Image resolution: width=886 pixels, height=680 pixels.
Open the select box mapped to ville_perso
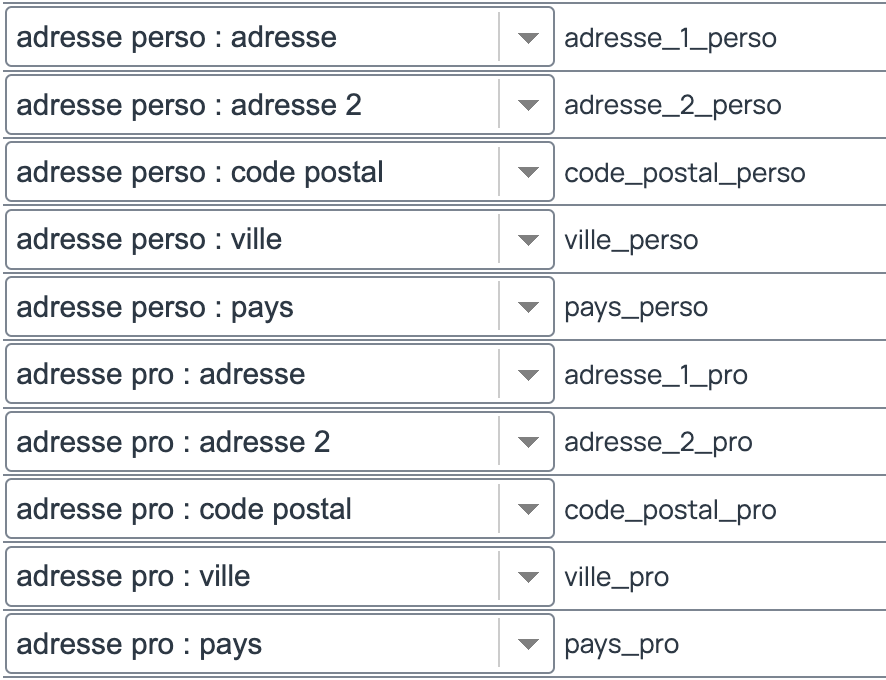(x=280, y=240)
